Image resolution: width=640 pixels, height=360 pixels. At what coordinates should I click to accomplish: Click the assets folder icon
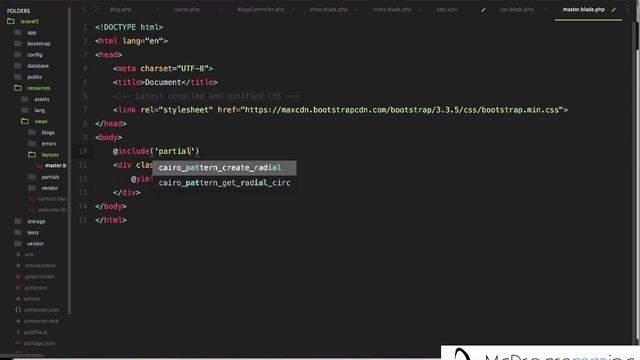25,99
